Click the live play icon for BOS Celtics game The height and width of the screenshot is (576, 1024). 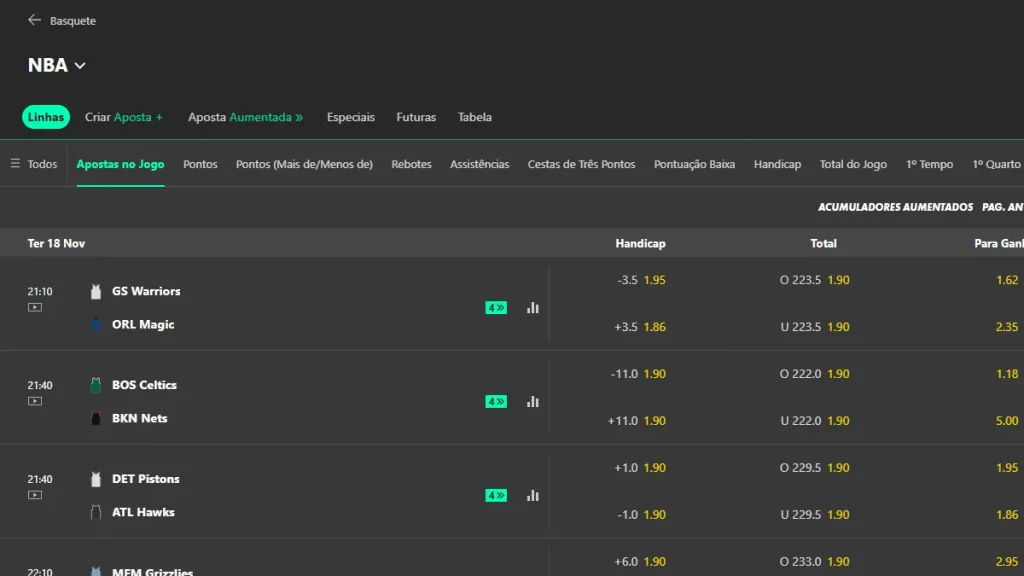point(35,402)
